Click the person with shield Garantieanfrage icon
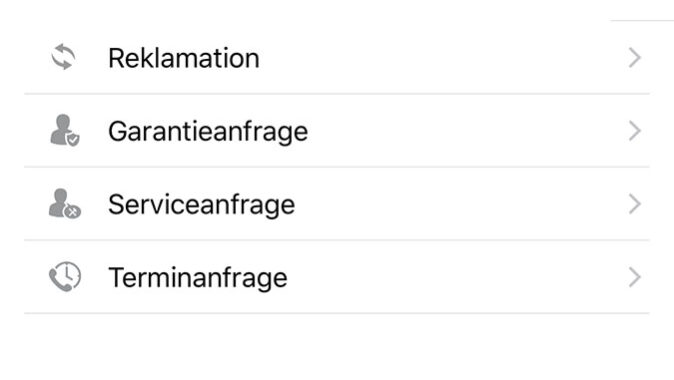Image resolution: width=674 pixels, height=380 pixels. 65,130
